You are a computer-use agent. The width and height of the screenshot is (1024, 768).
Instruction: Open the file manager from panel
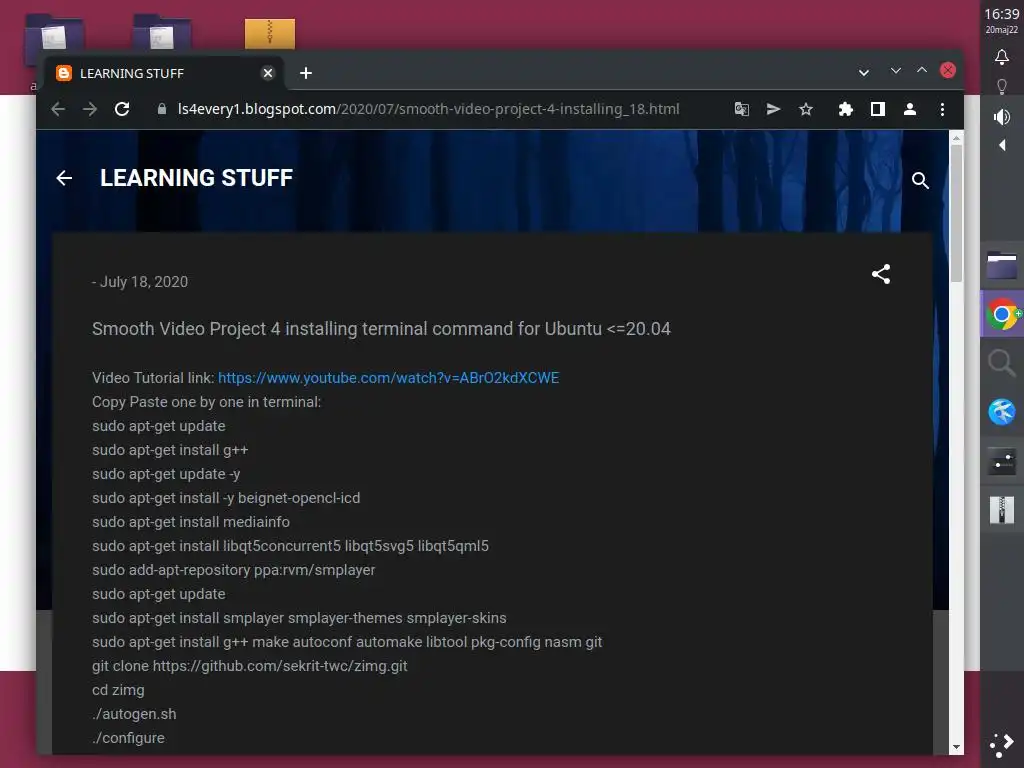pyautogui.click(x=1002, y=265)
